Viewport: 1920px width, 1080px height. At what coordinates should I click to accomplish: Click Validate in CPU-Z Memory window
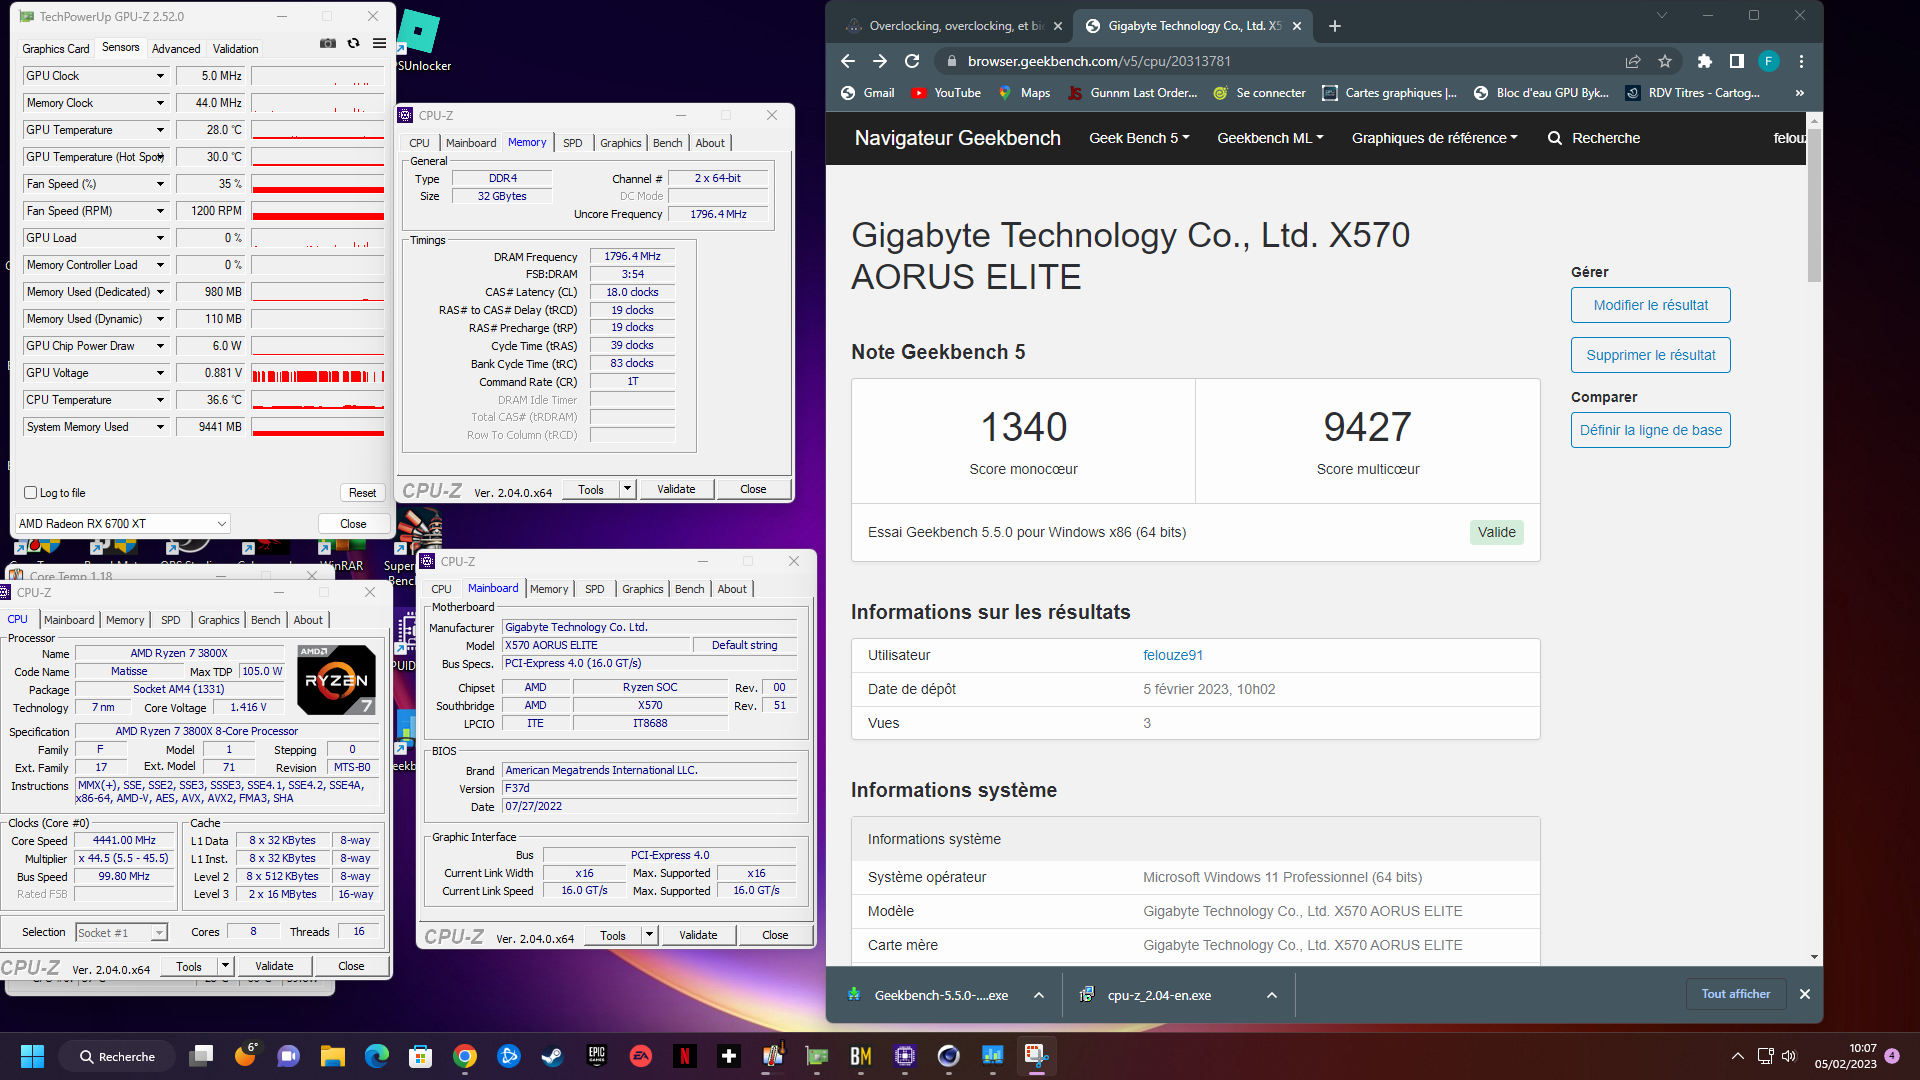click(676, 489)
